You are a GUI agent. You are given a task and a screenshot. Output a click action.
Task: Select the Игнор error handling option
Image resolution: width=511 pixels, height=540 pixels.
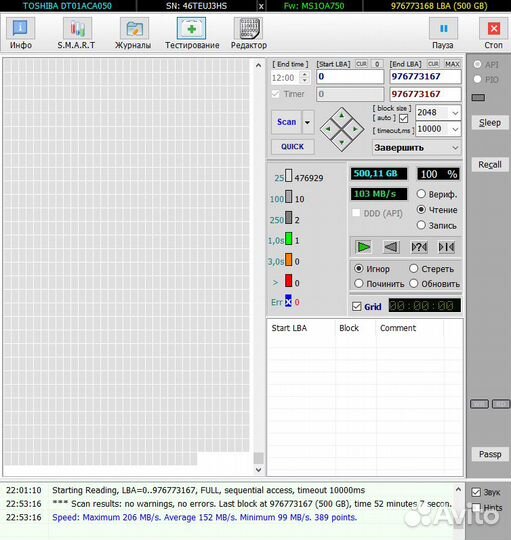coord(359,269)
